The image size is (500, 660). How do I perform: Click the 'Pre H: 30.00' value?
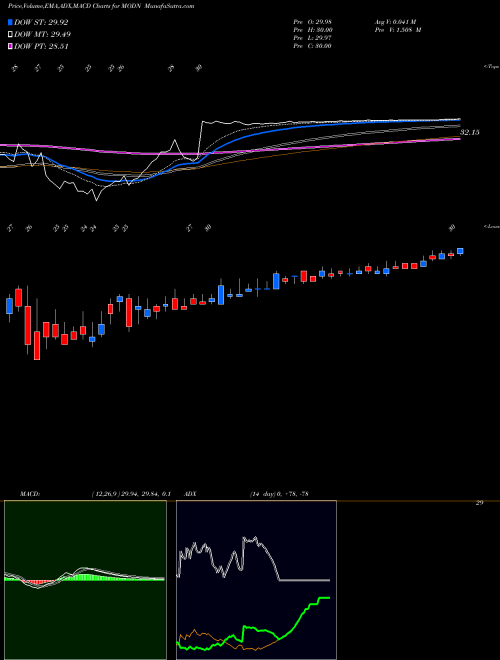tap(313, 30)
